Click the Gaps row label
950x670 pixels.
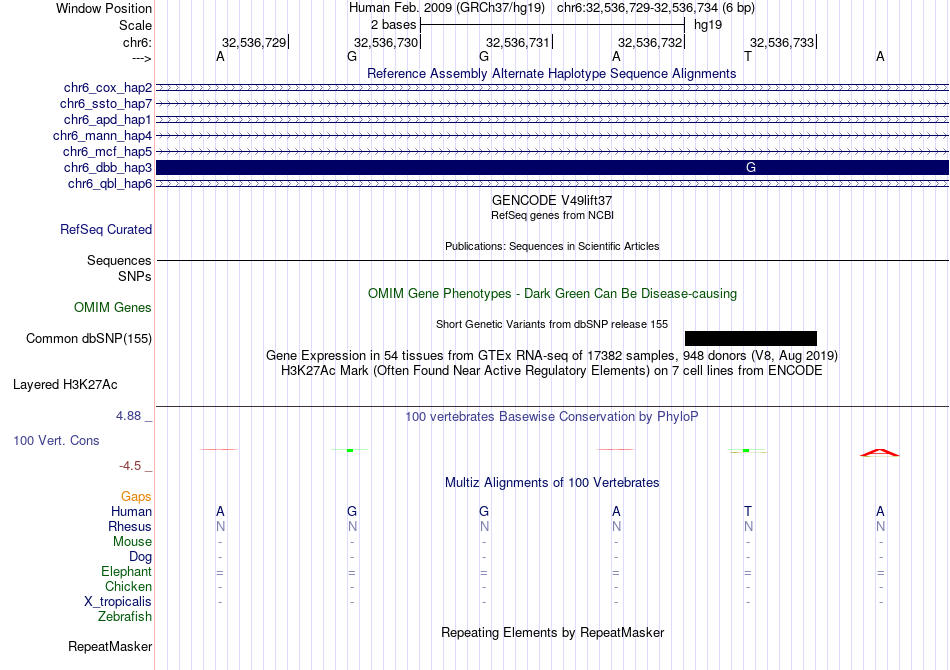136,497
